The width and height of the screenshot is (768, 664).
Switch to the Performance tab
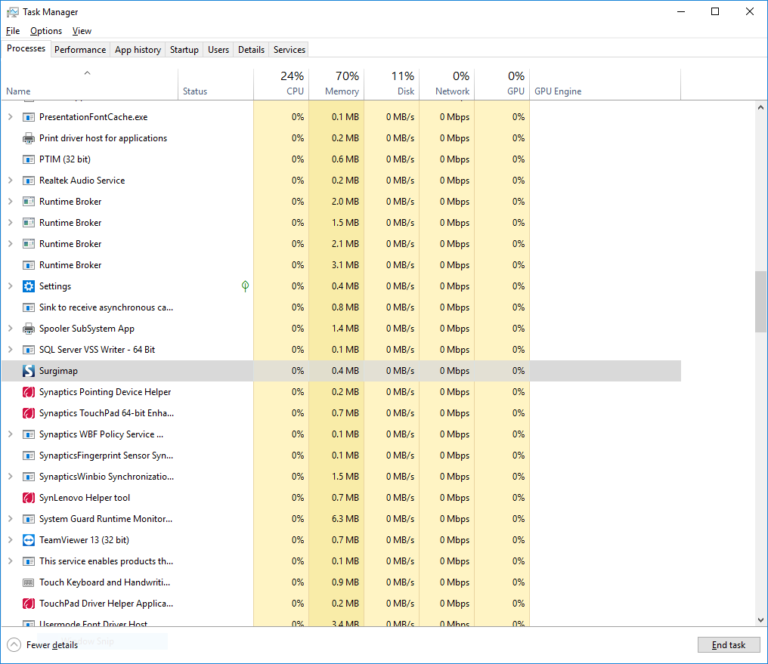(x=80, y=49)
